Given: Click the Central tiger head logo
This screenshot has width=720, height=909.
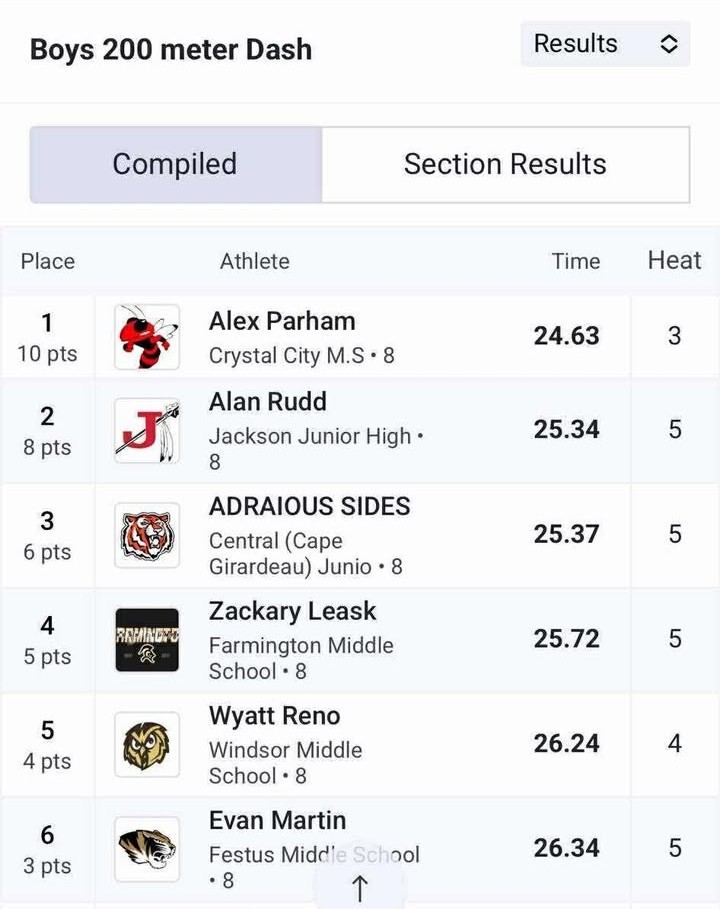Looking at the screenshot, I should pyautogui.click(x=147, y=535).
